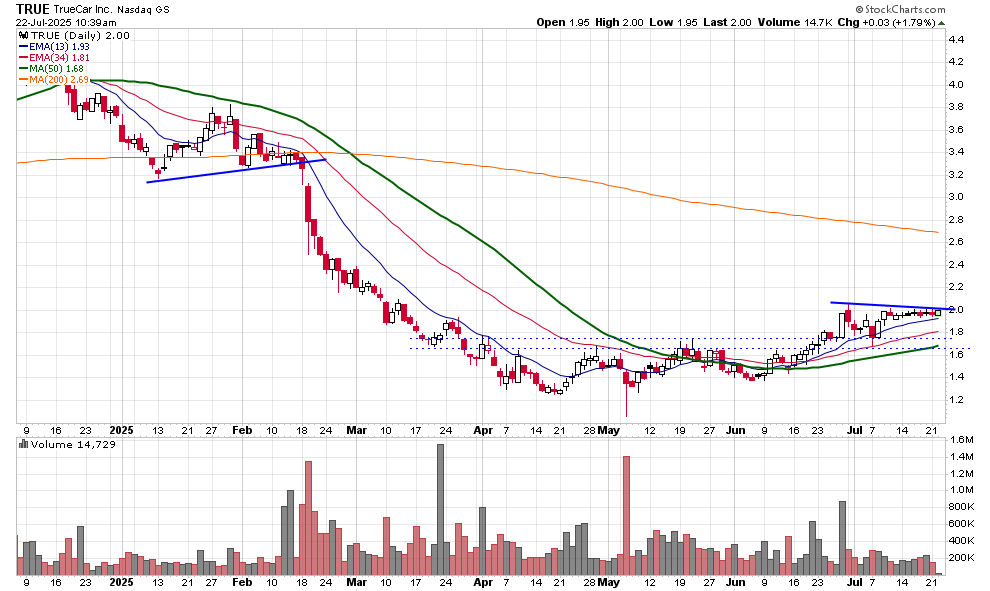Click the 4.4 price axis label
This screenshot has width=990, height=591.
(955, 39)
